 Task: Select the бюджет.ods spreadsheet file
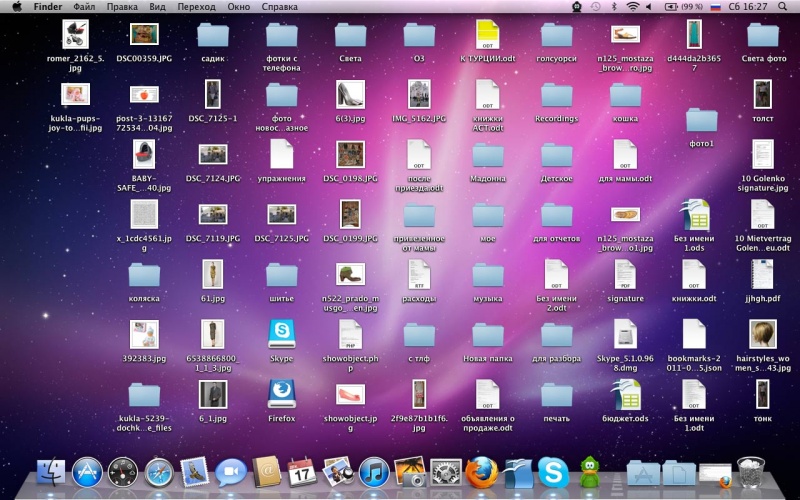[626, 393]
